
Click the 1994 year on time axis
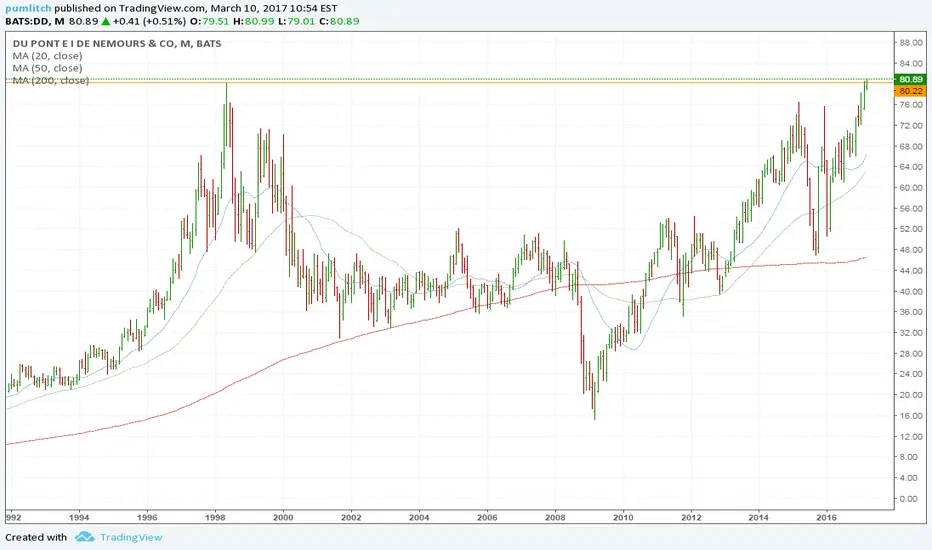[x=79, y=517]
